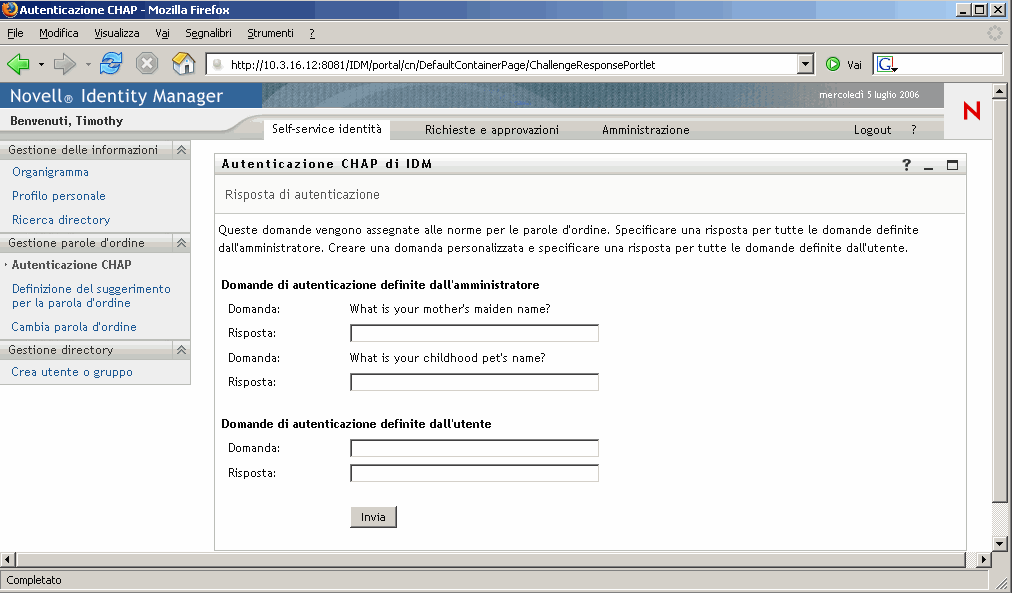Click the Back navigation arrow

[x=20, y=63]
